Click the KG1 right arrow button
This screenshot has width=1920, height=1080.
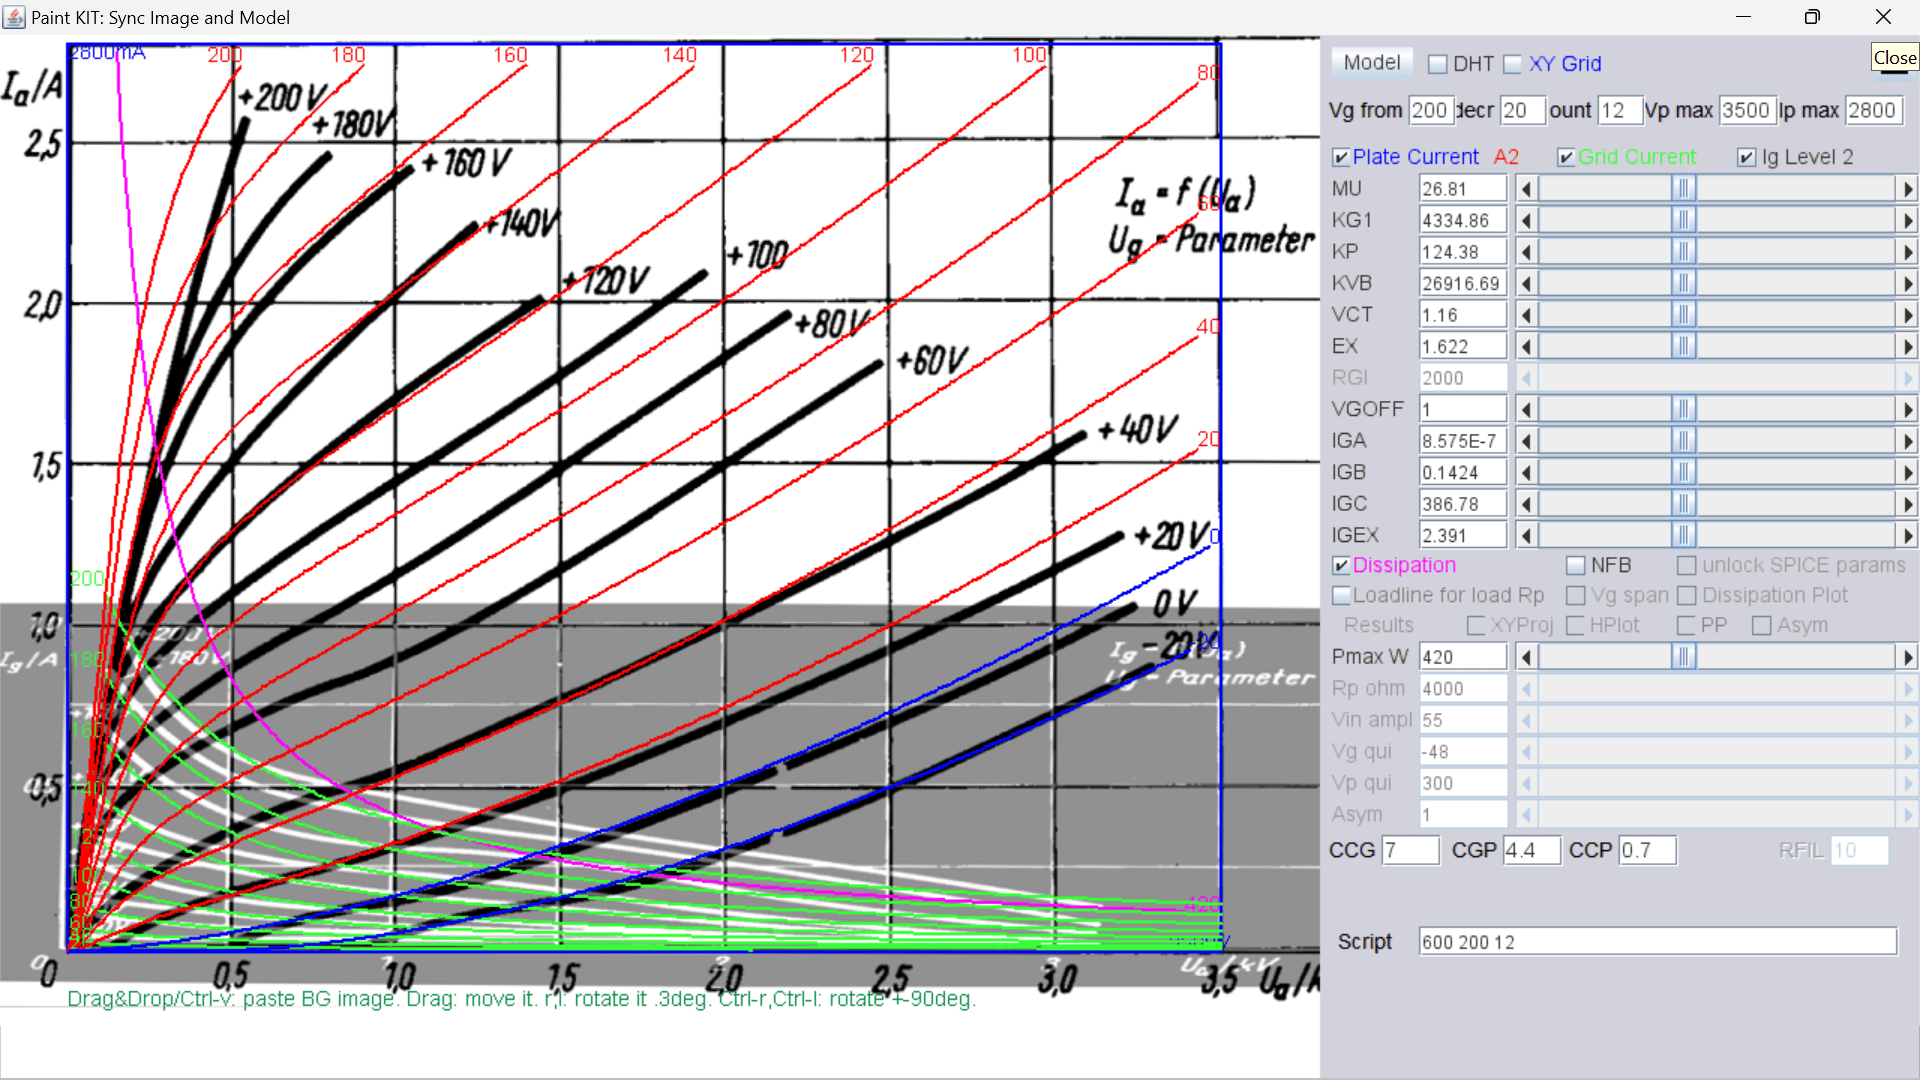pyautogui.click(x=1907, y=220)
